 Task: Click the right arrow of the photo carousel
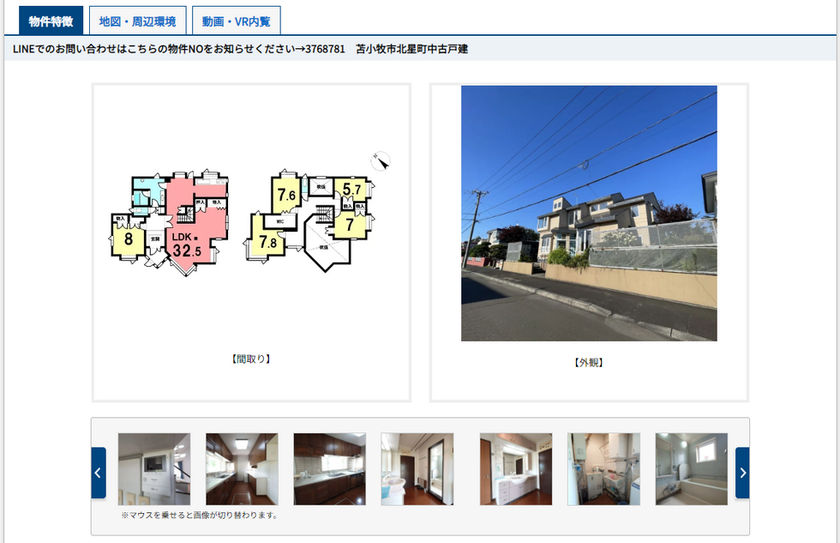pos(742,472)
